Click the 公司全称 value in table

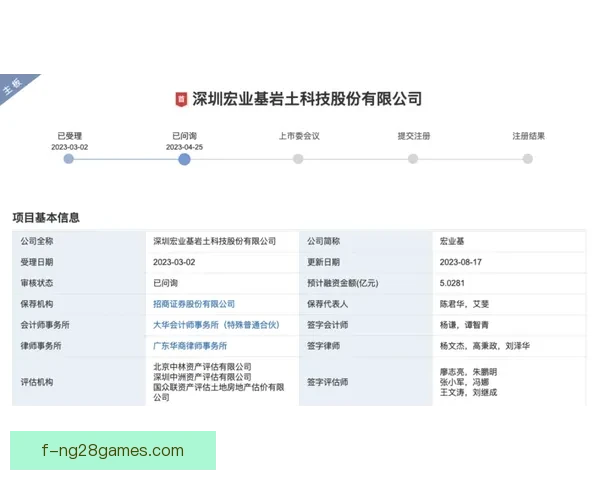click(x=215, y=241)
